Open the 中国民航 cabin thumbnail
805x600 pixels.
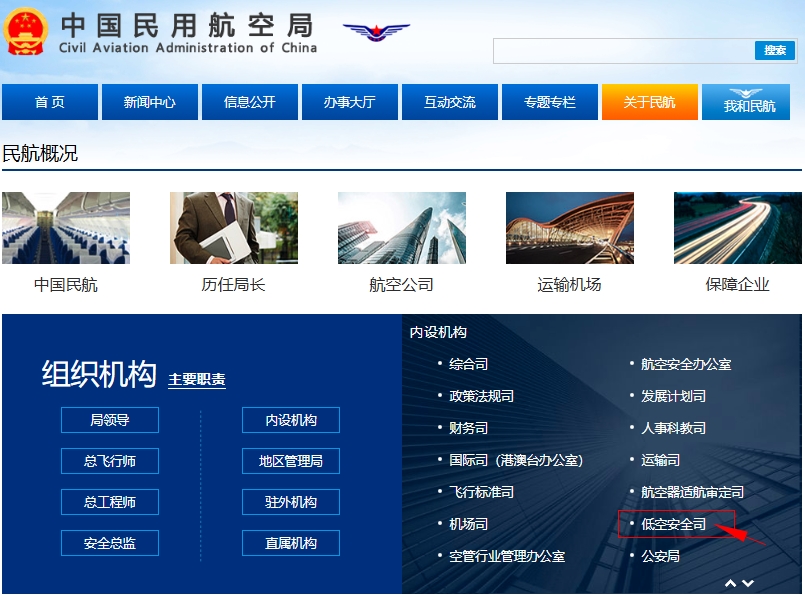tap(66, 228)
